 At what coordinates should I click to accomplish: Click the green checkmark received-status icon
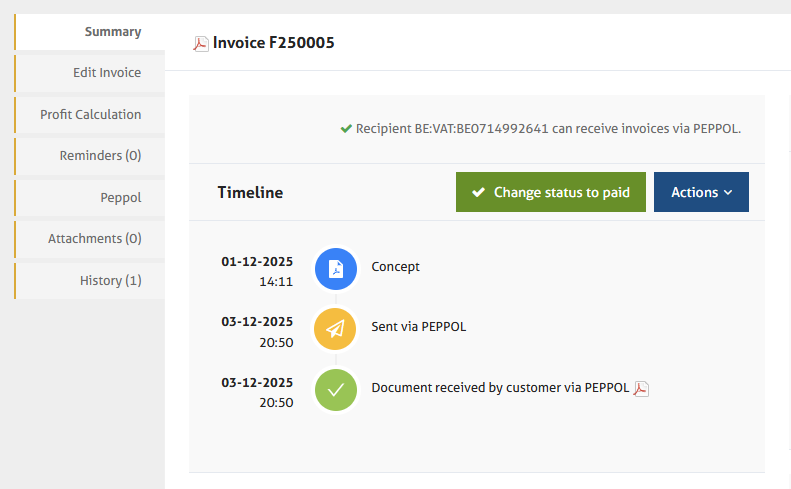pyautogui.click(x=335, y=389)
